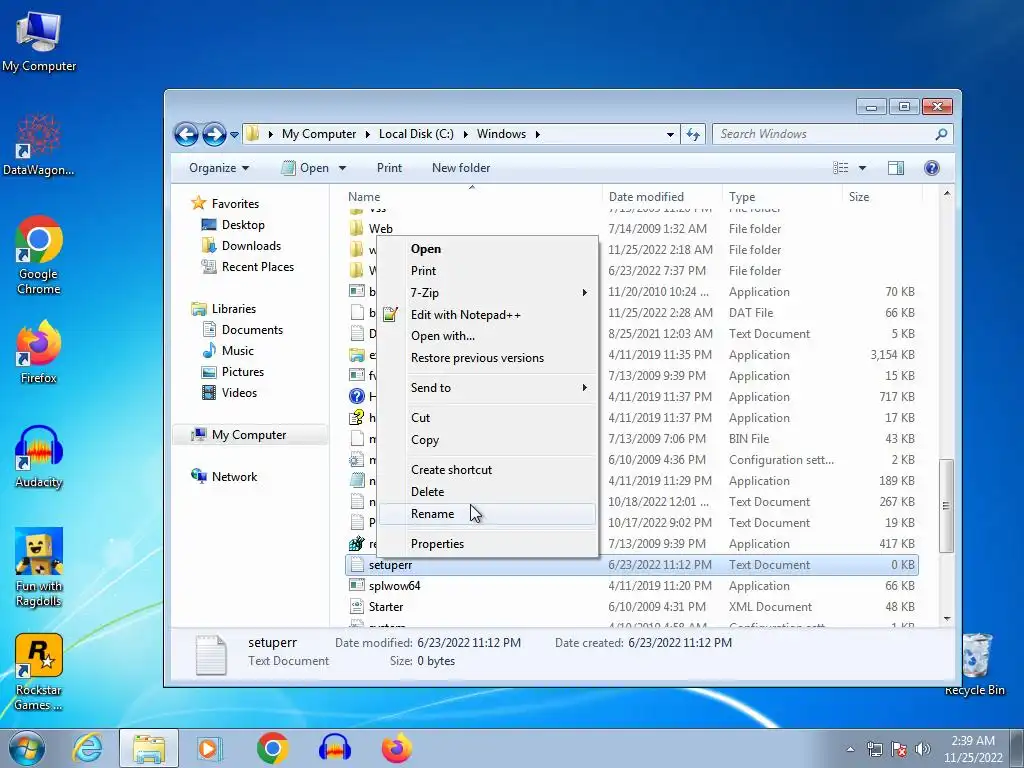The width and height of the screenshot is (1024, 768).
Task: Select Network in navigation pane
Action: 234,477
